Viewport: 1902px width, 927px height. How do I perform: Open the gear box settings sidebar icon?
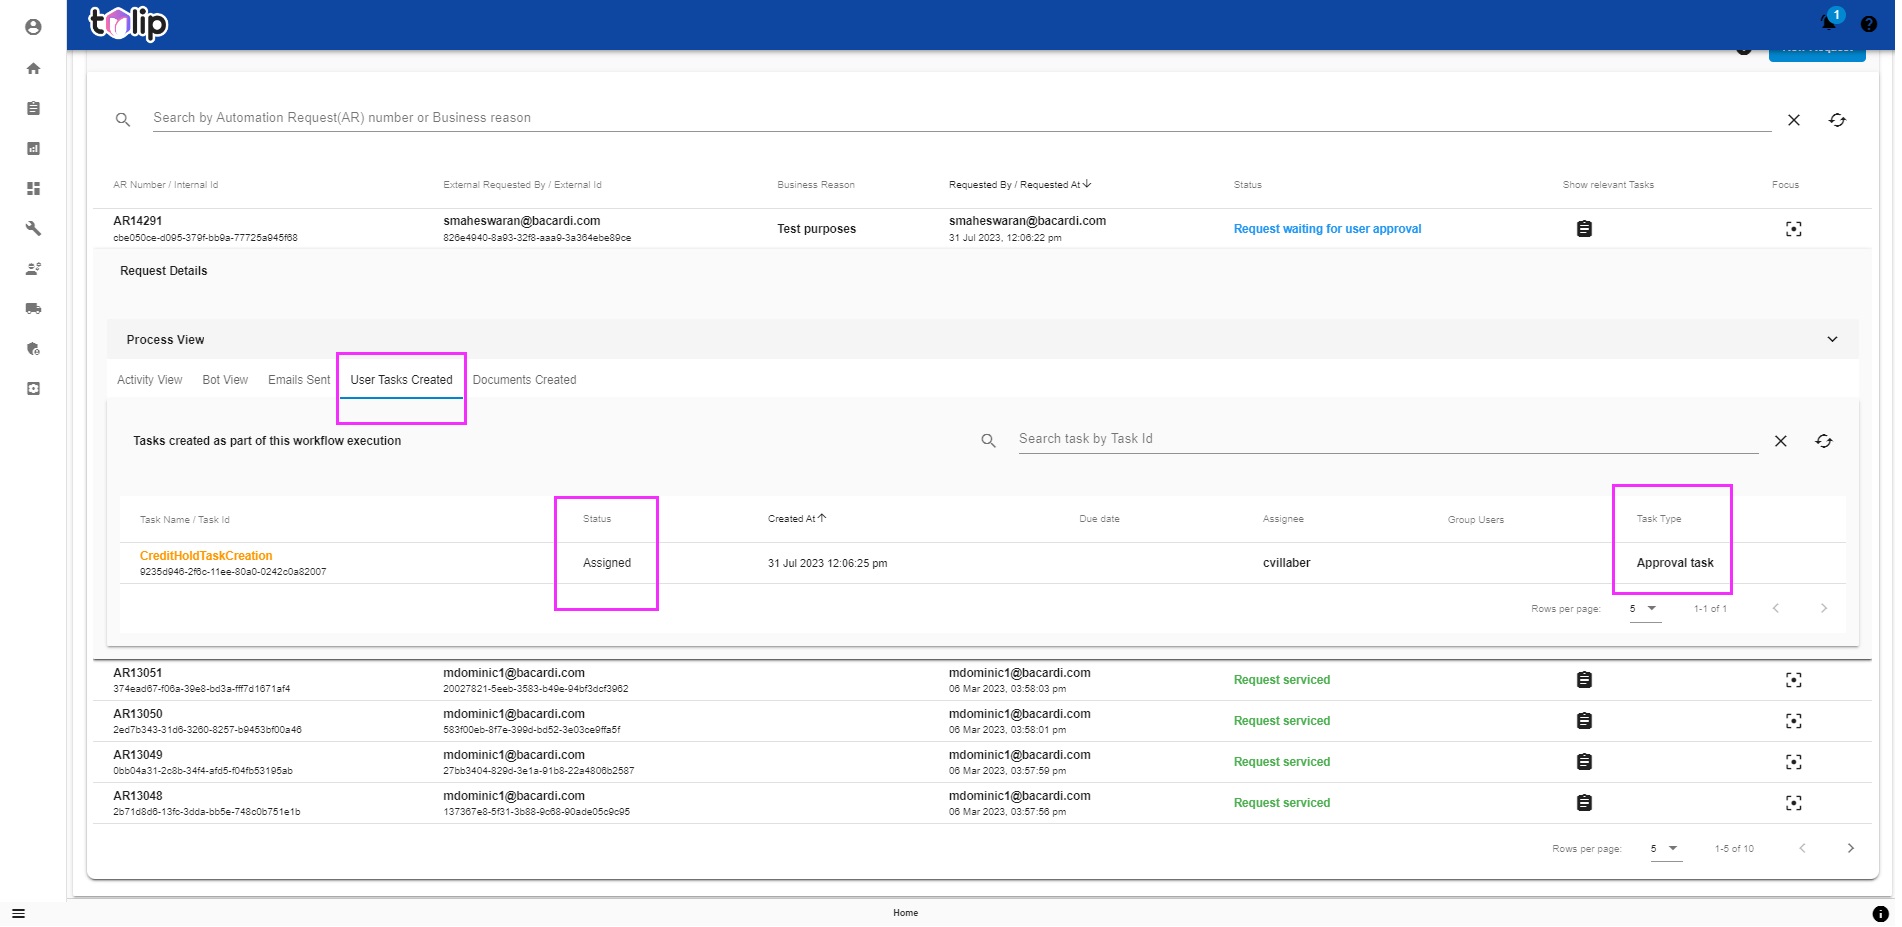coord(33,388)
